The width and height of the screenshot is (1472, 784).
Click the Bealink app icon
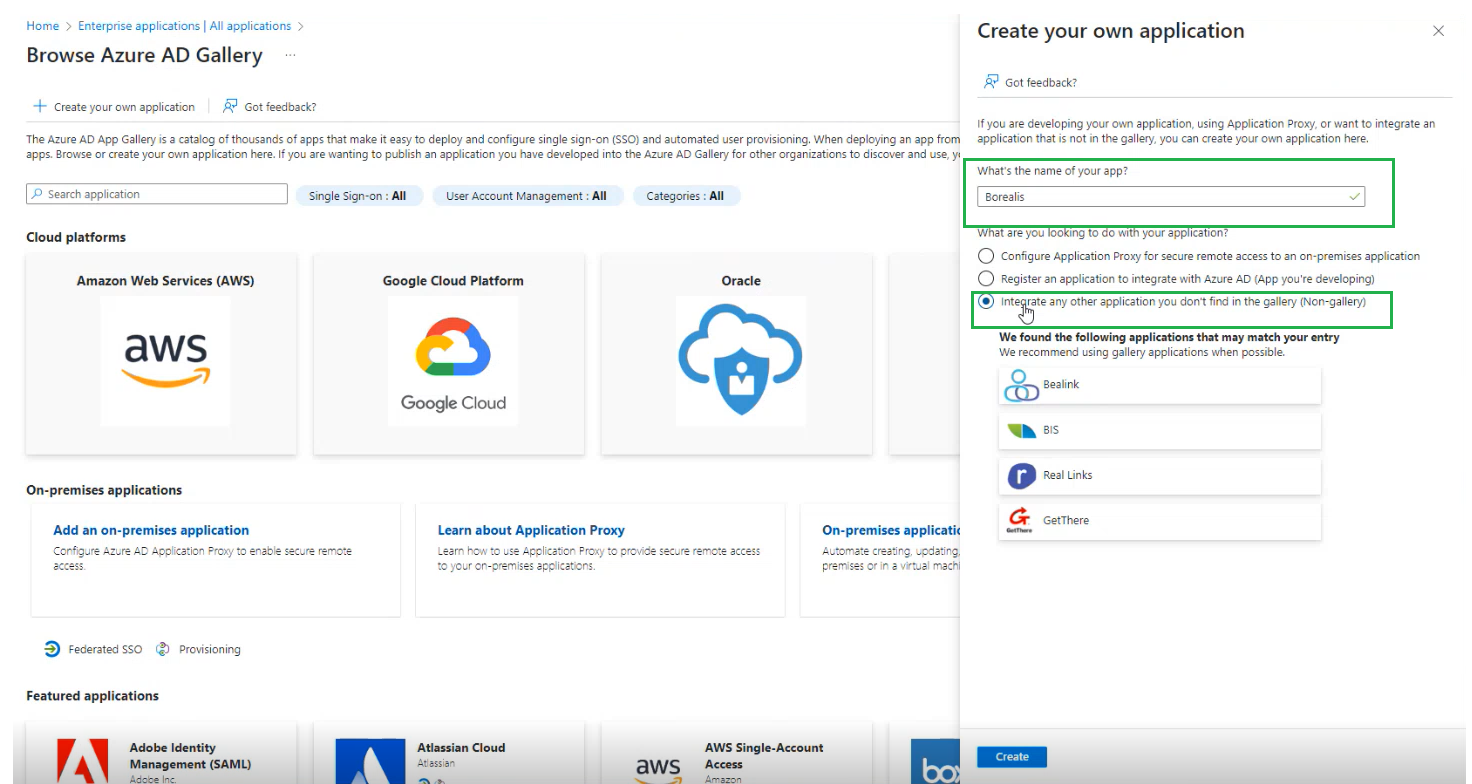pos(1021,385)
